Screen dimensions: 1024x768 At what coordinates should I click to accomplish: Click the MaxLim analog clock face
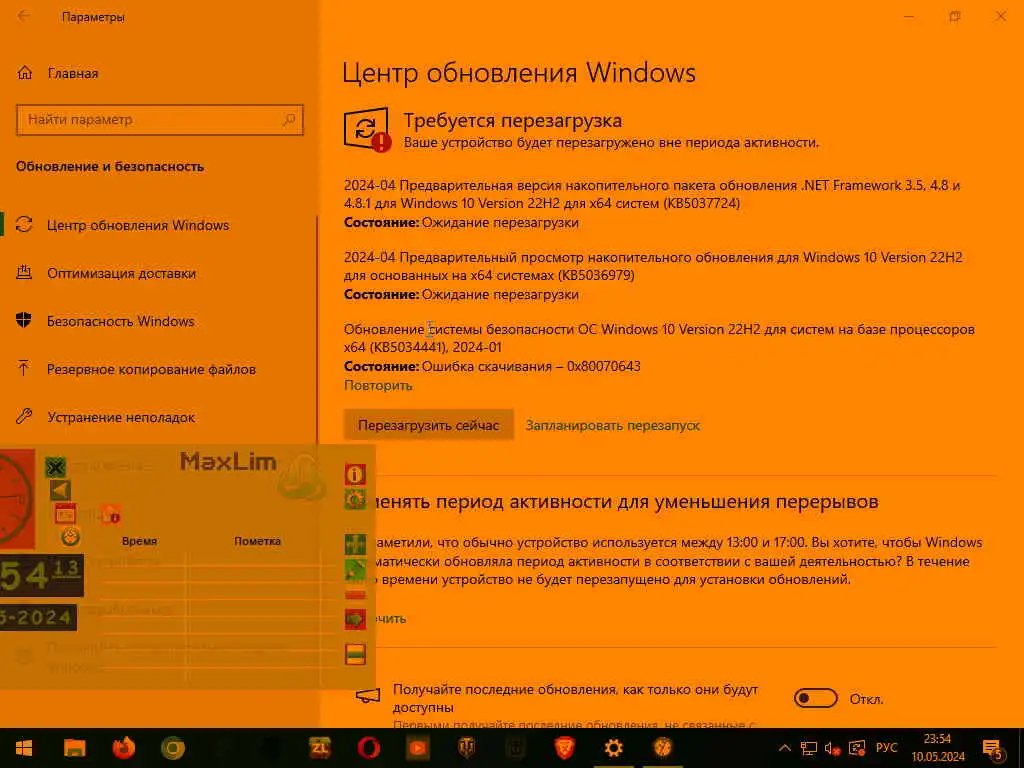click(x=17, y=499)
